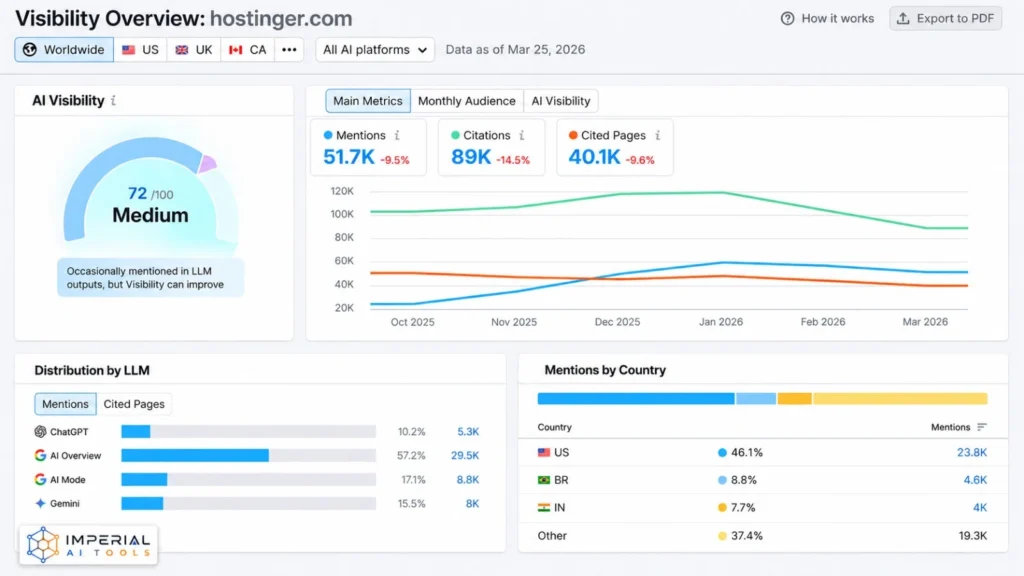The width and height of the screenshot is (1024, 576).
Task: Select the US region tab
Action: pyautogui.click(x=140, y=50)
